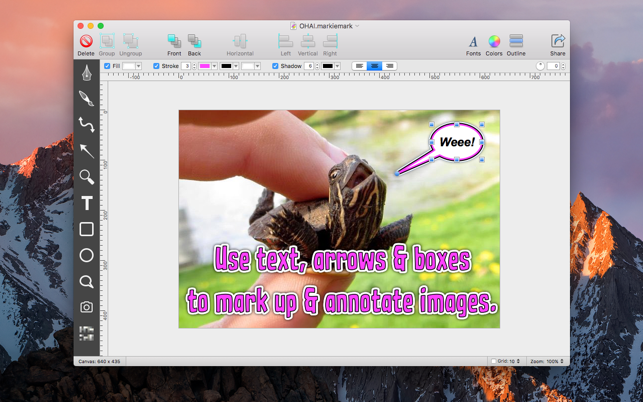The image size is (643, 402).
Task: Click the "Canvas: 640 x 435" status text
Action: click(99, 361)
